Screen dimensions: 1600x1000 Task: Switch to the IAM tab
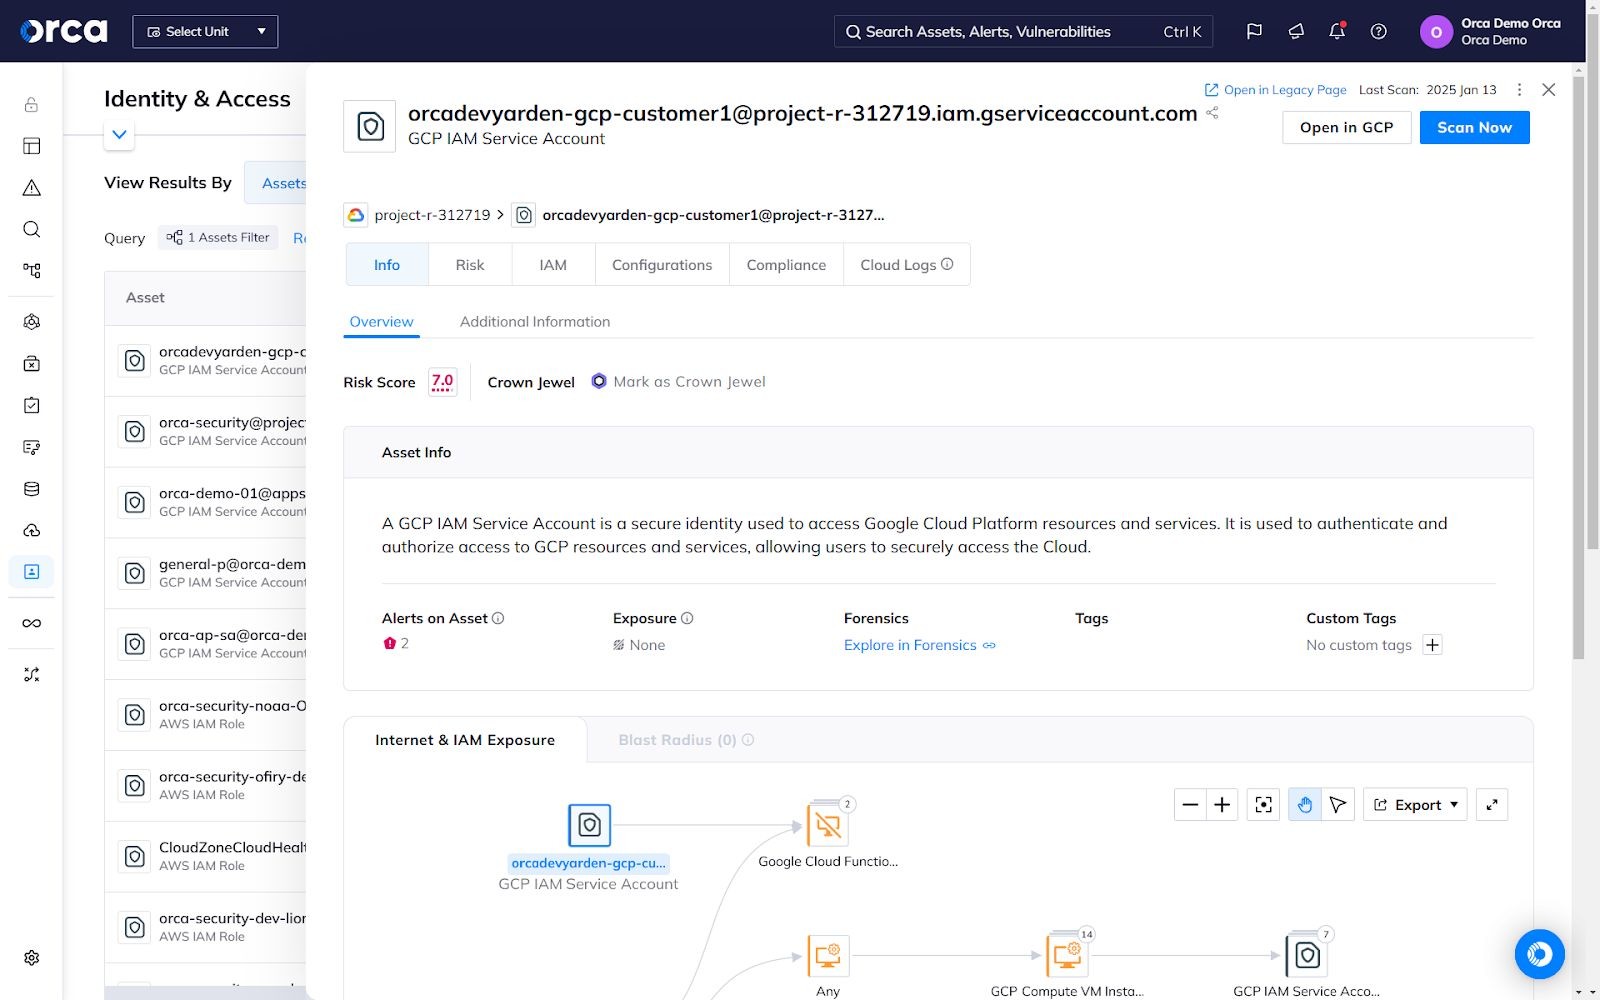pos(553,265)
